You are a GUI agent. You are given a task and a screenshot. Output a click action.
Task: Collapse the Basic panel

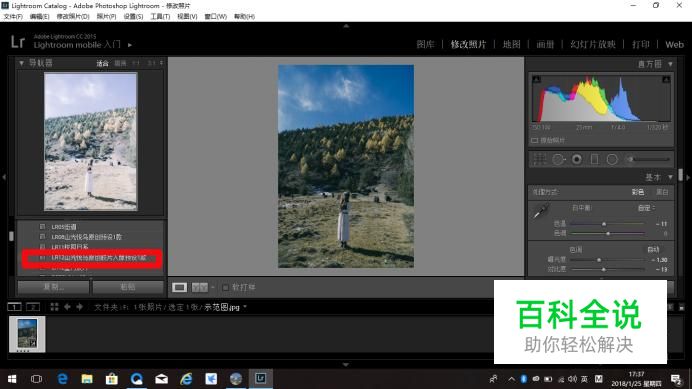(x=670, y=177)
